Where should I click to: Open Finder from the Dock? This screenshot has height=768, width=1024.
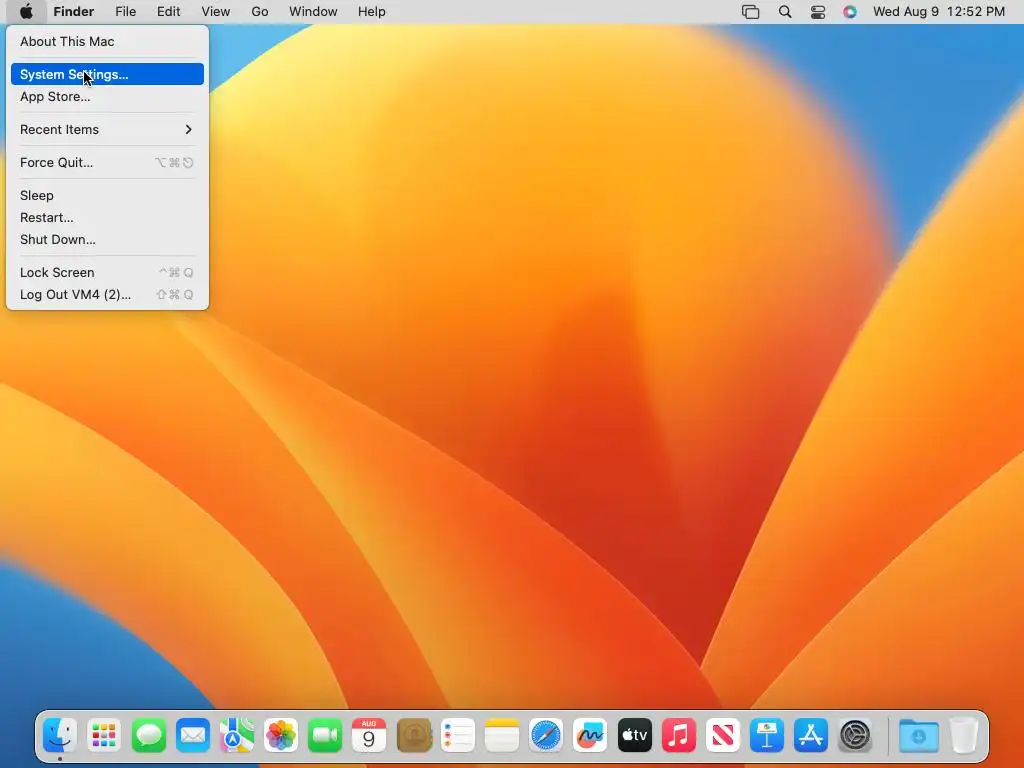tap(60, 735)
